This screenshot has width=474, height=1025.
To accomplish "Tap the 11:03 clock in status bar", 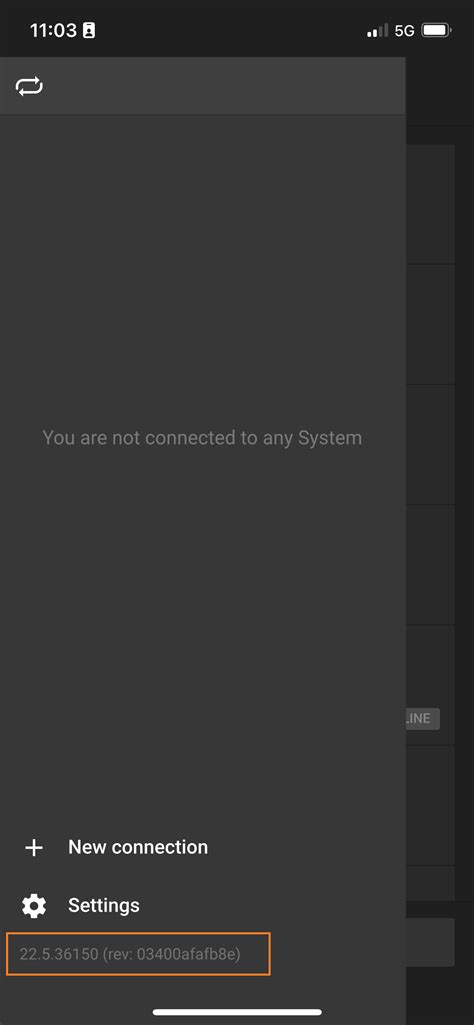I will point(53,30).
